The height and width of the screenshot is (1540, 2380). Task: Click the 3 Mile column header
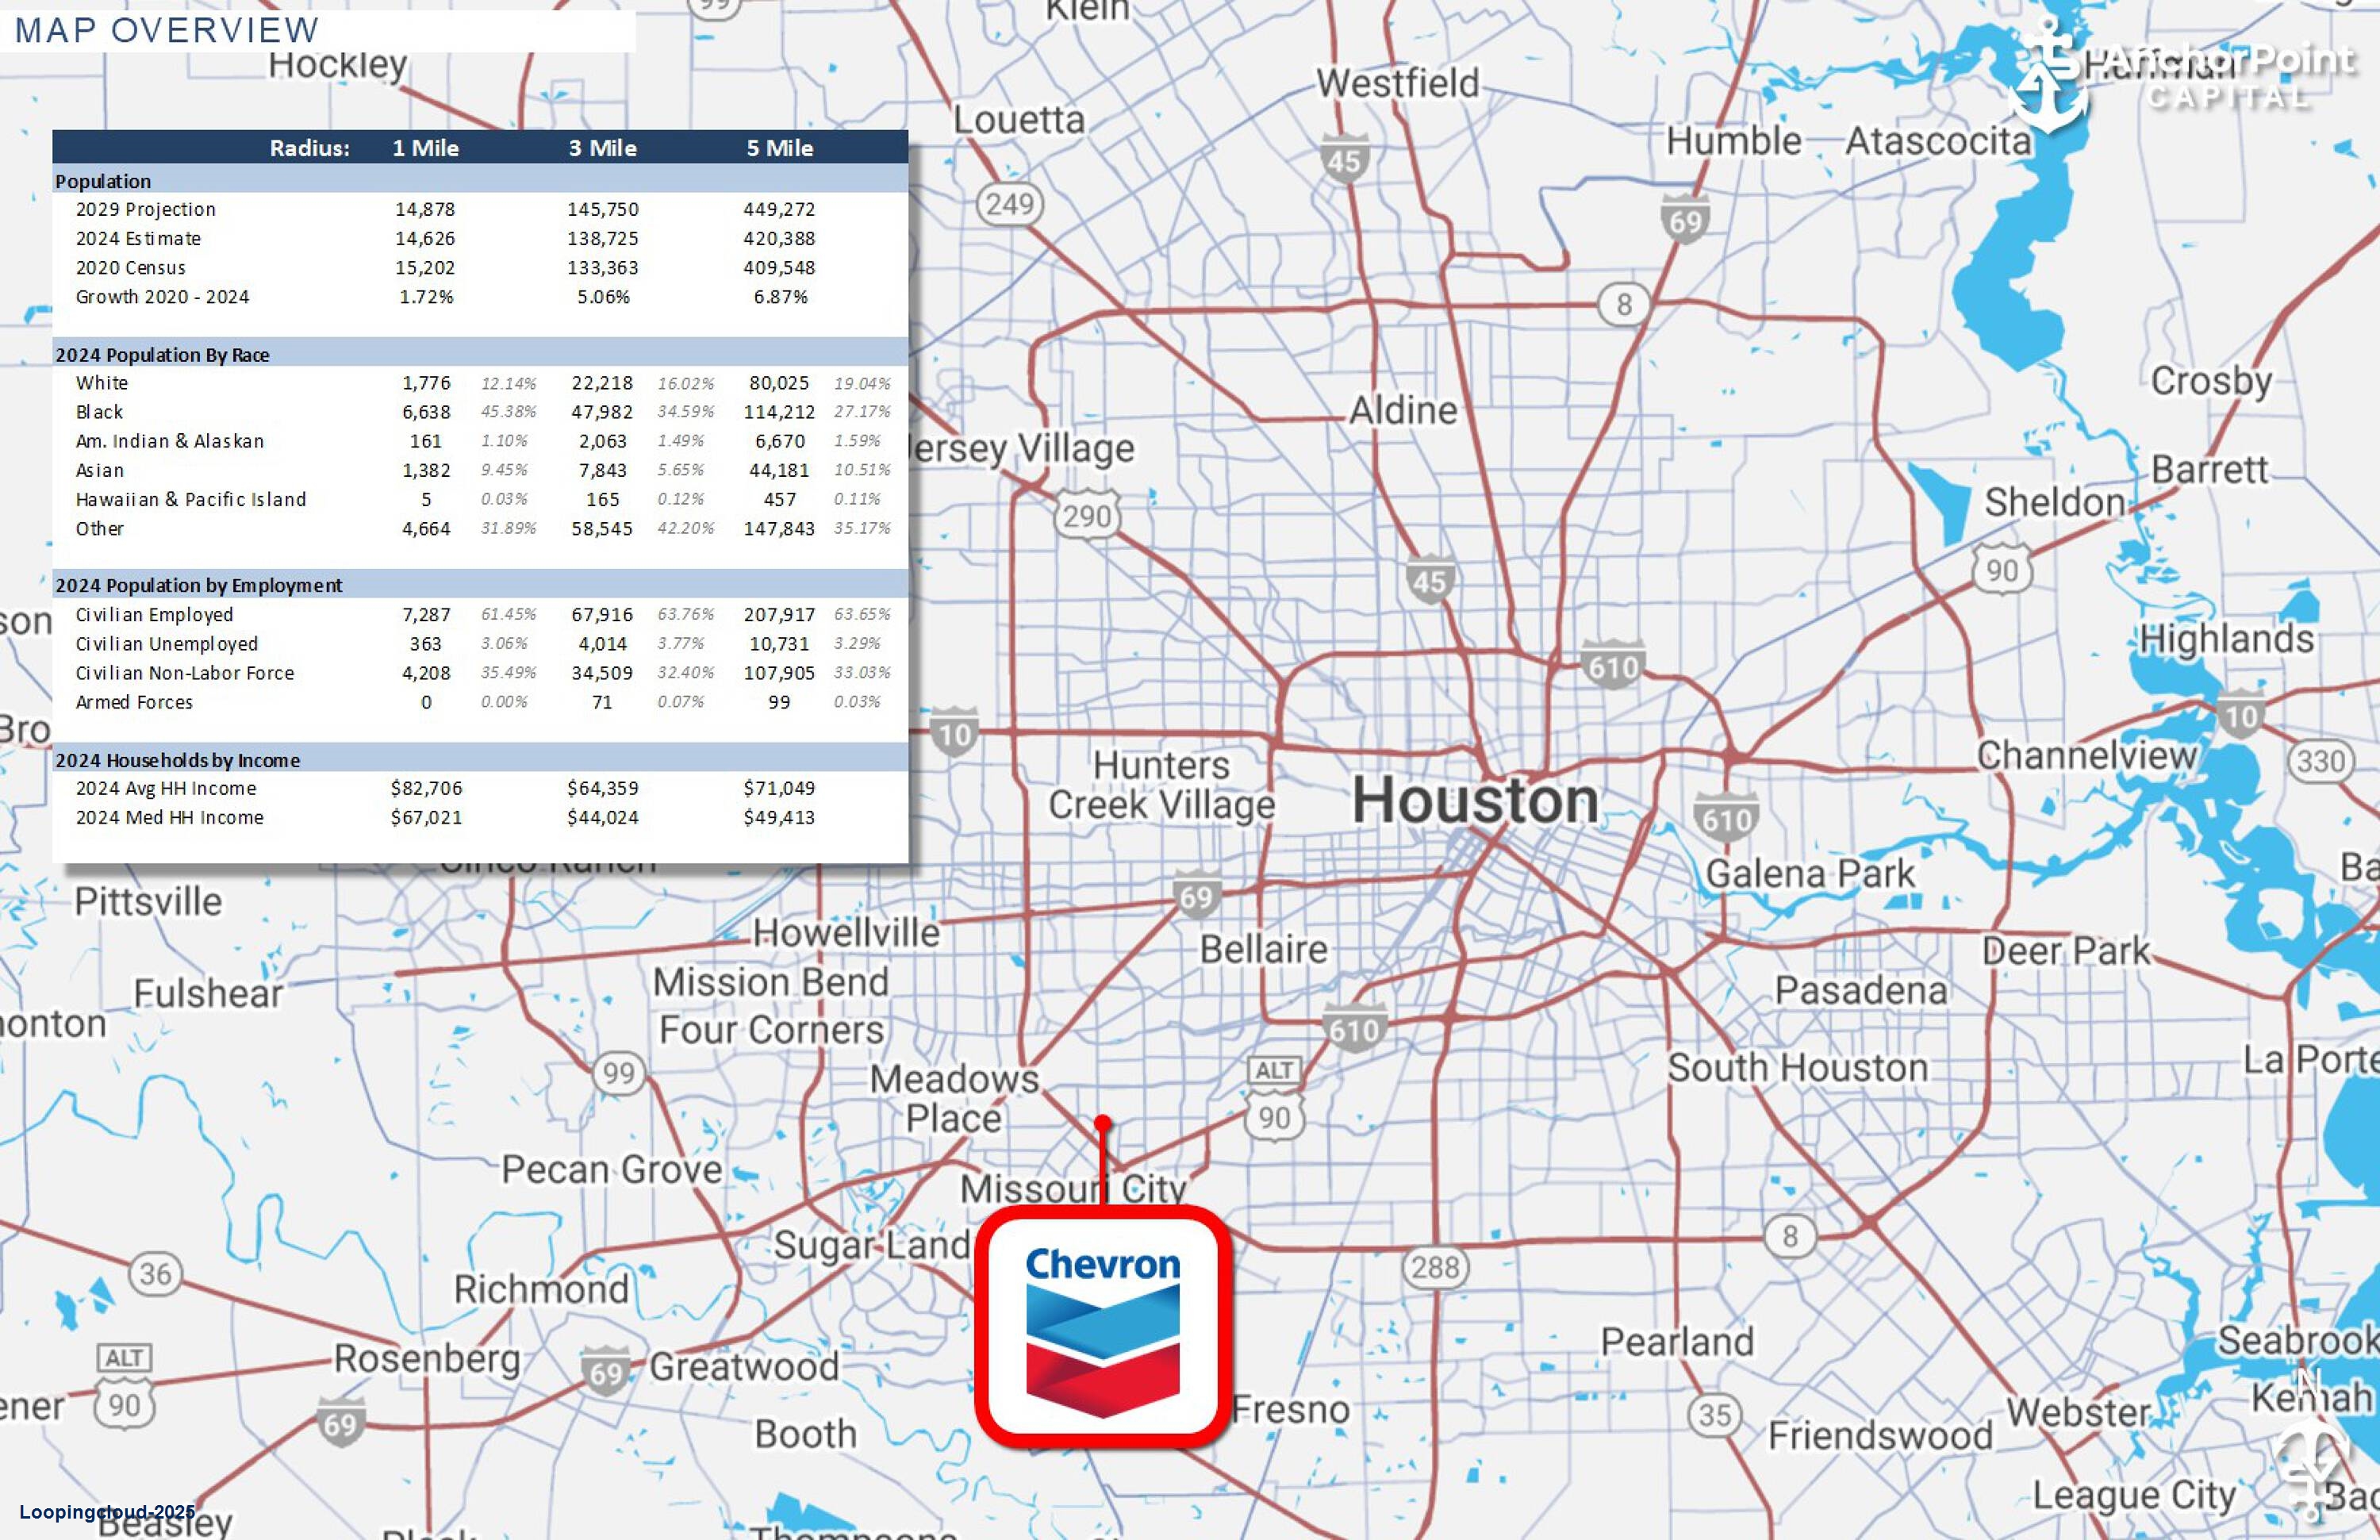tap(602, 148)
